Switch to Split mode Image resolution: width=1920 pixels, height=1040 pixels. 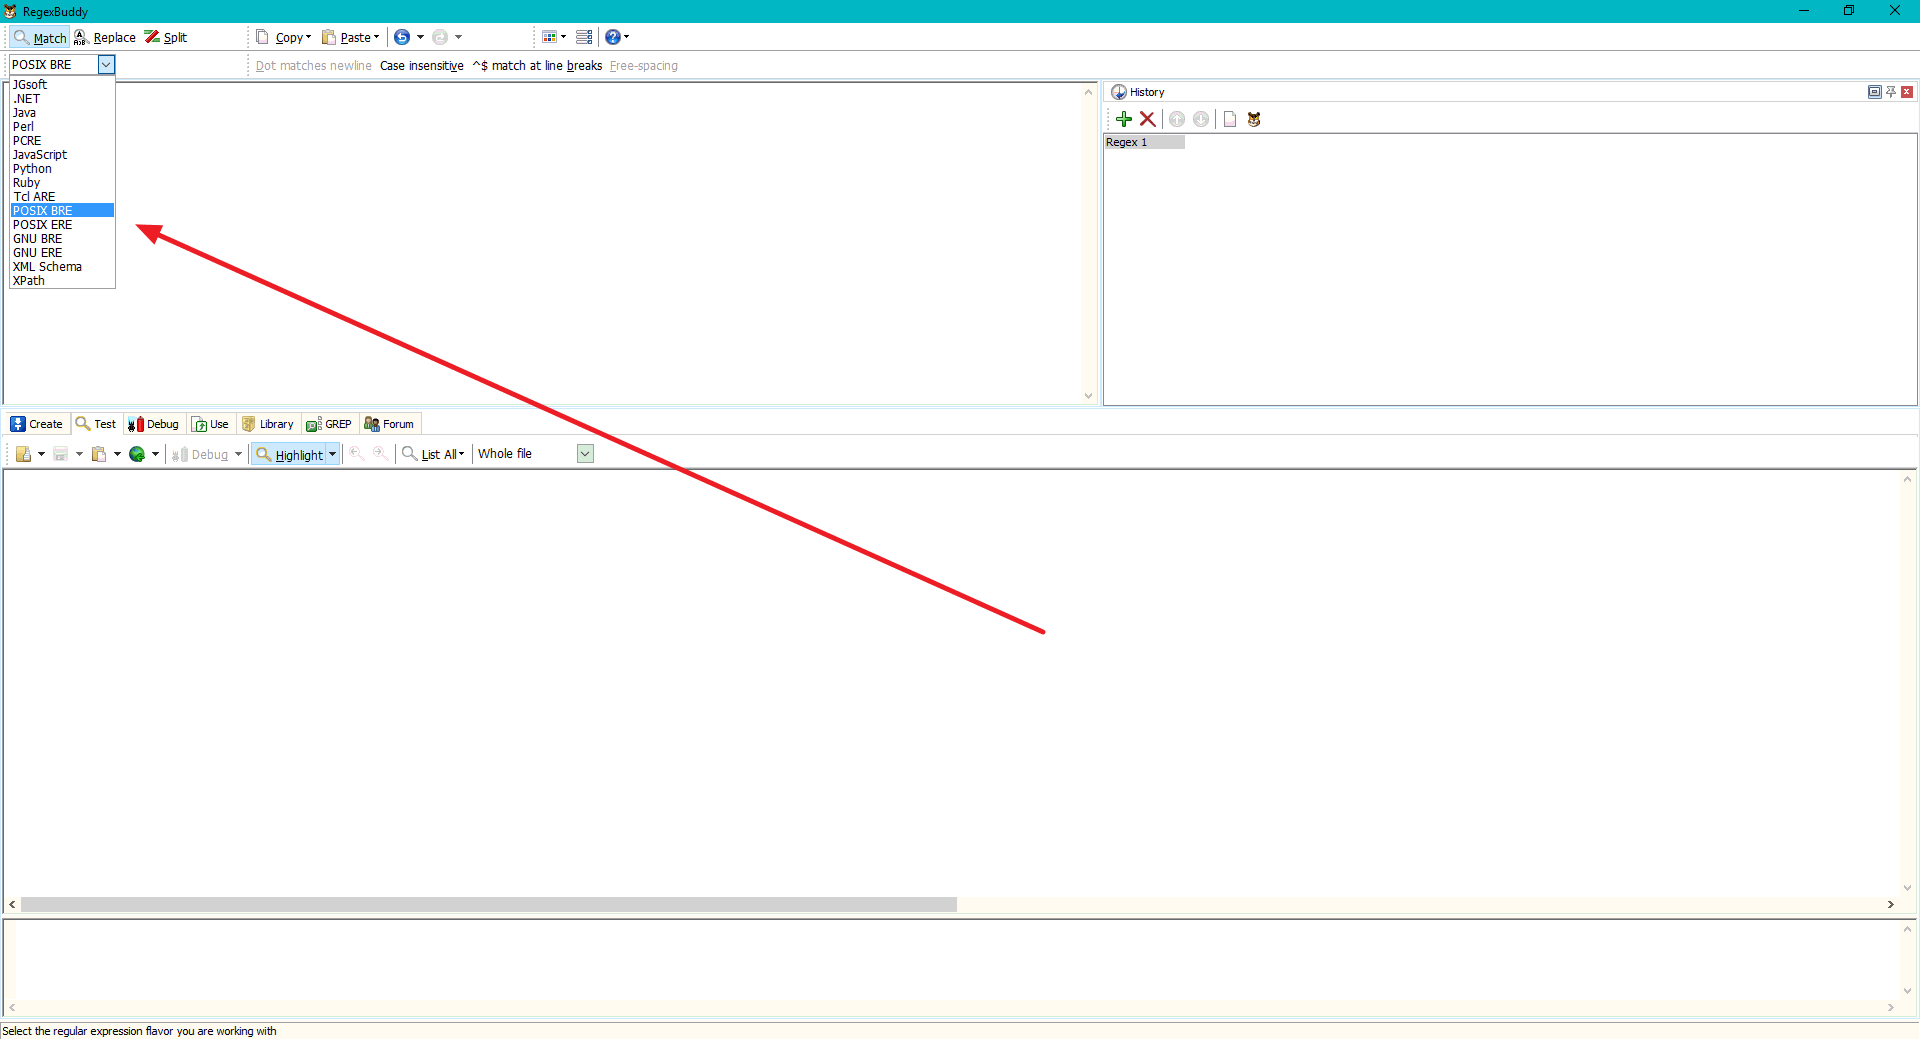click(166, 37)
